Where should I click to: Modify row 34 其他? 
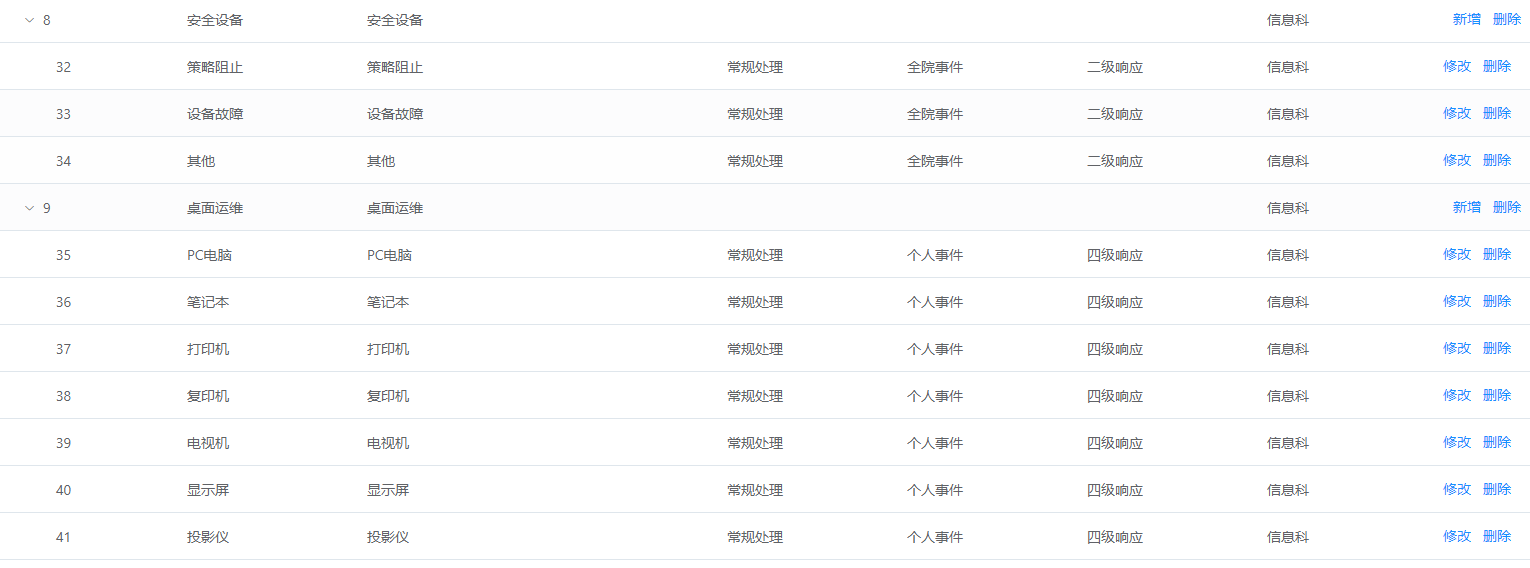pos(1456,160)
